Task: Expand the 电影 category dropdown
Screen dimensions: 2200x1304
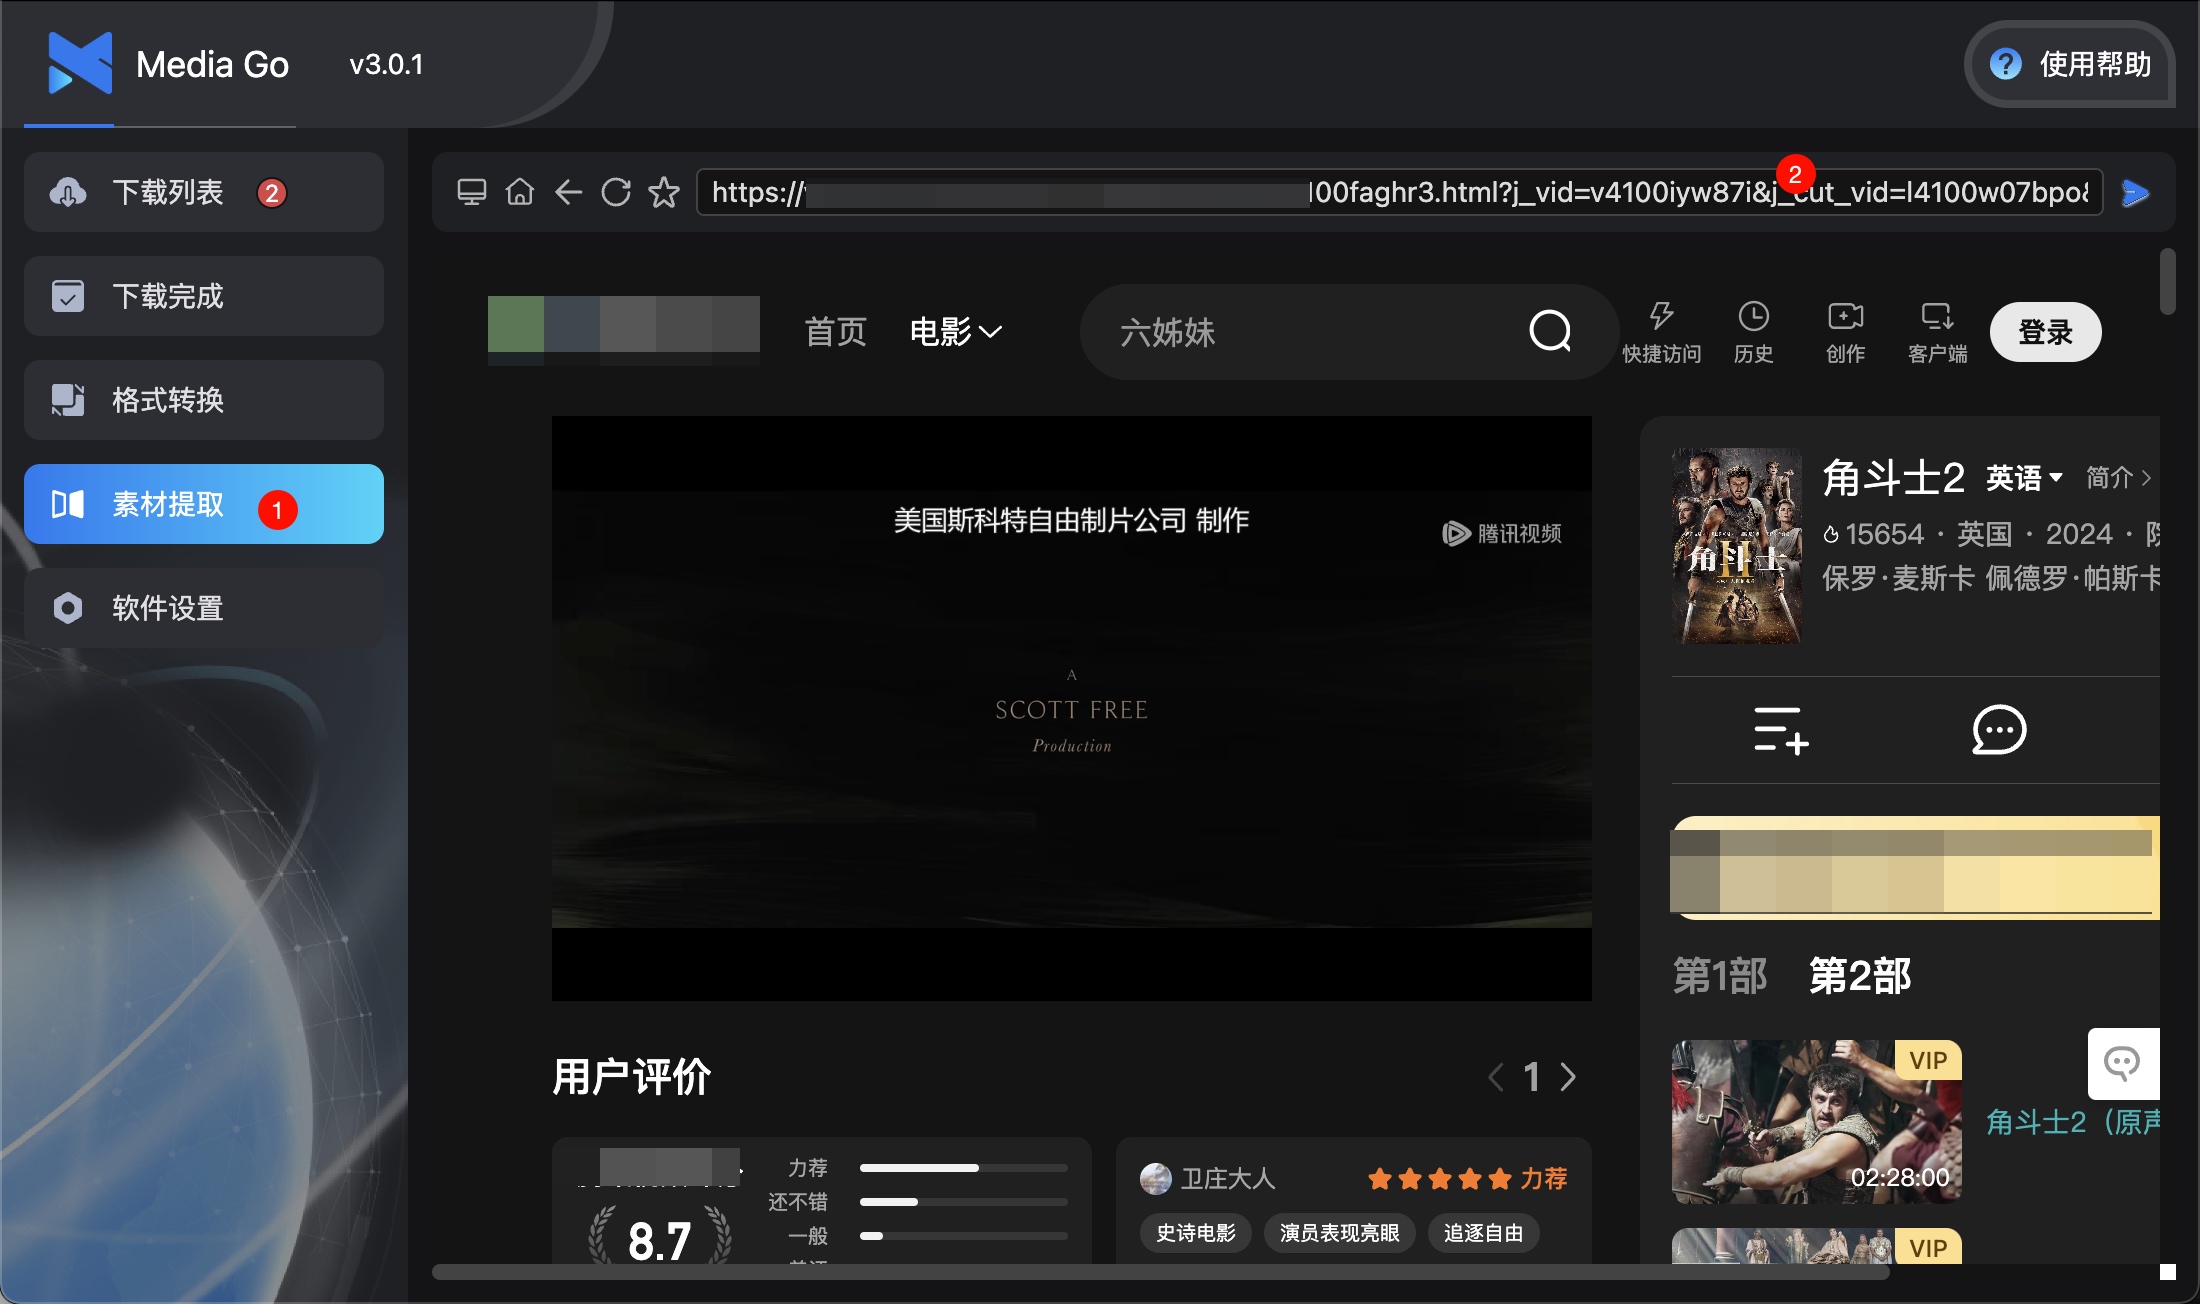Action: [955, 331]
